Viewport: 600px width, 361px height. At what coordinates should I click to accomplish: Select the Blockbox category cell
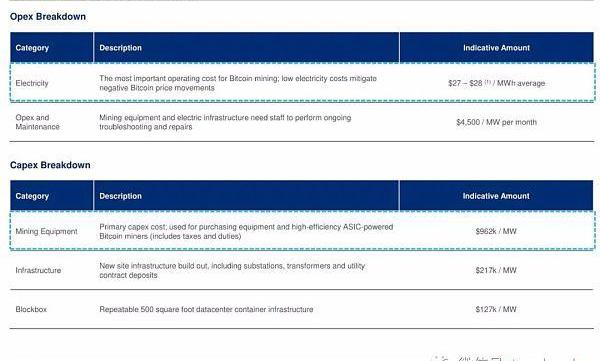point(31,309)
